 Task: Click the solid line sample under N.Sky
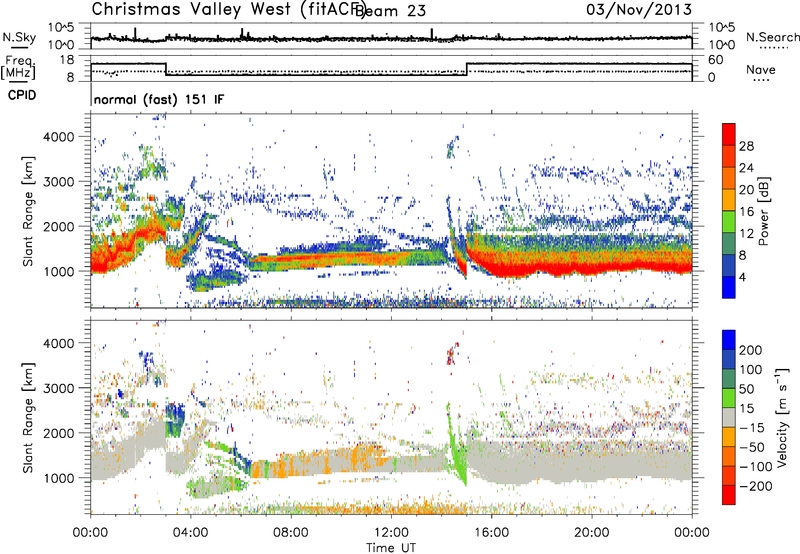pyautogui.click(x=19, y=47)
